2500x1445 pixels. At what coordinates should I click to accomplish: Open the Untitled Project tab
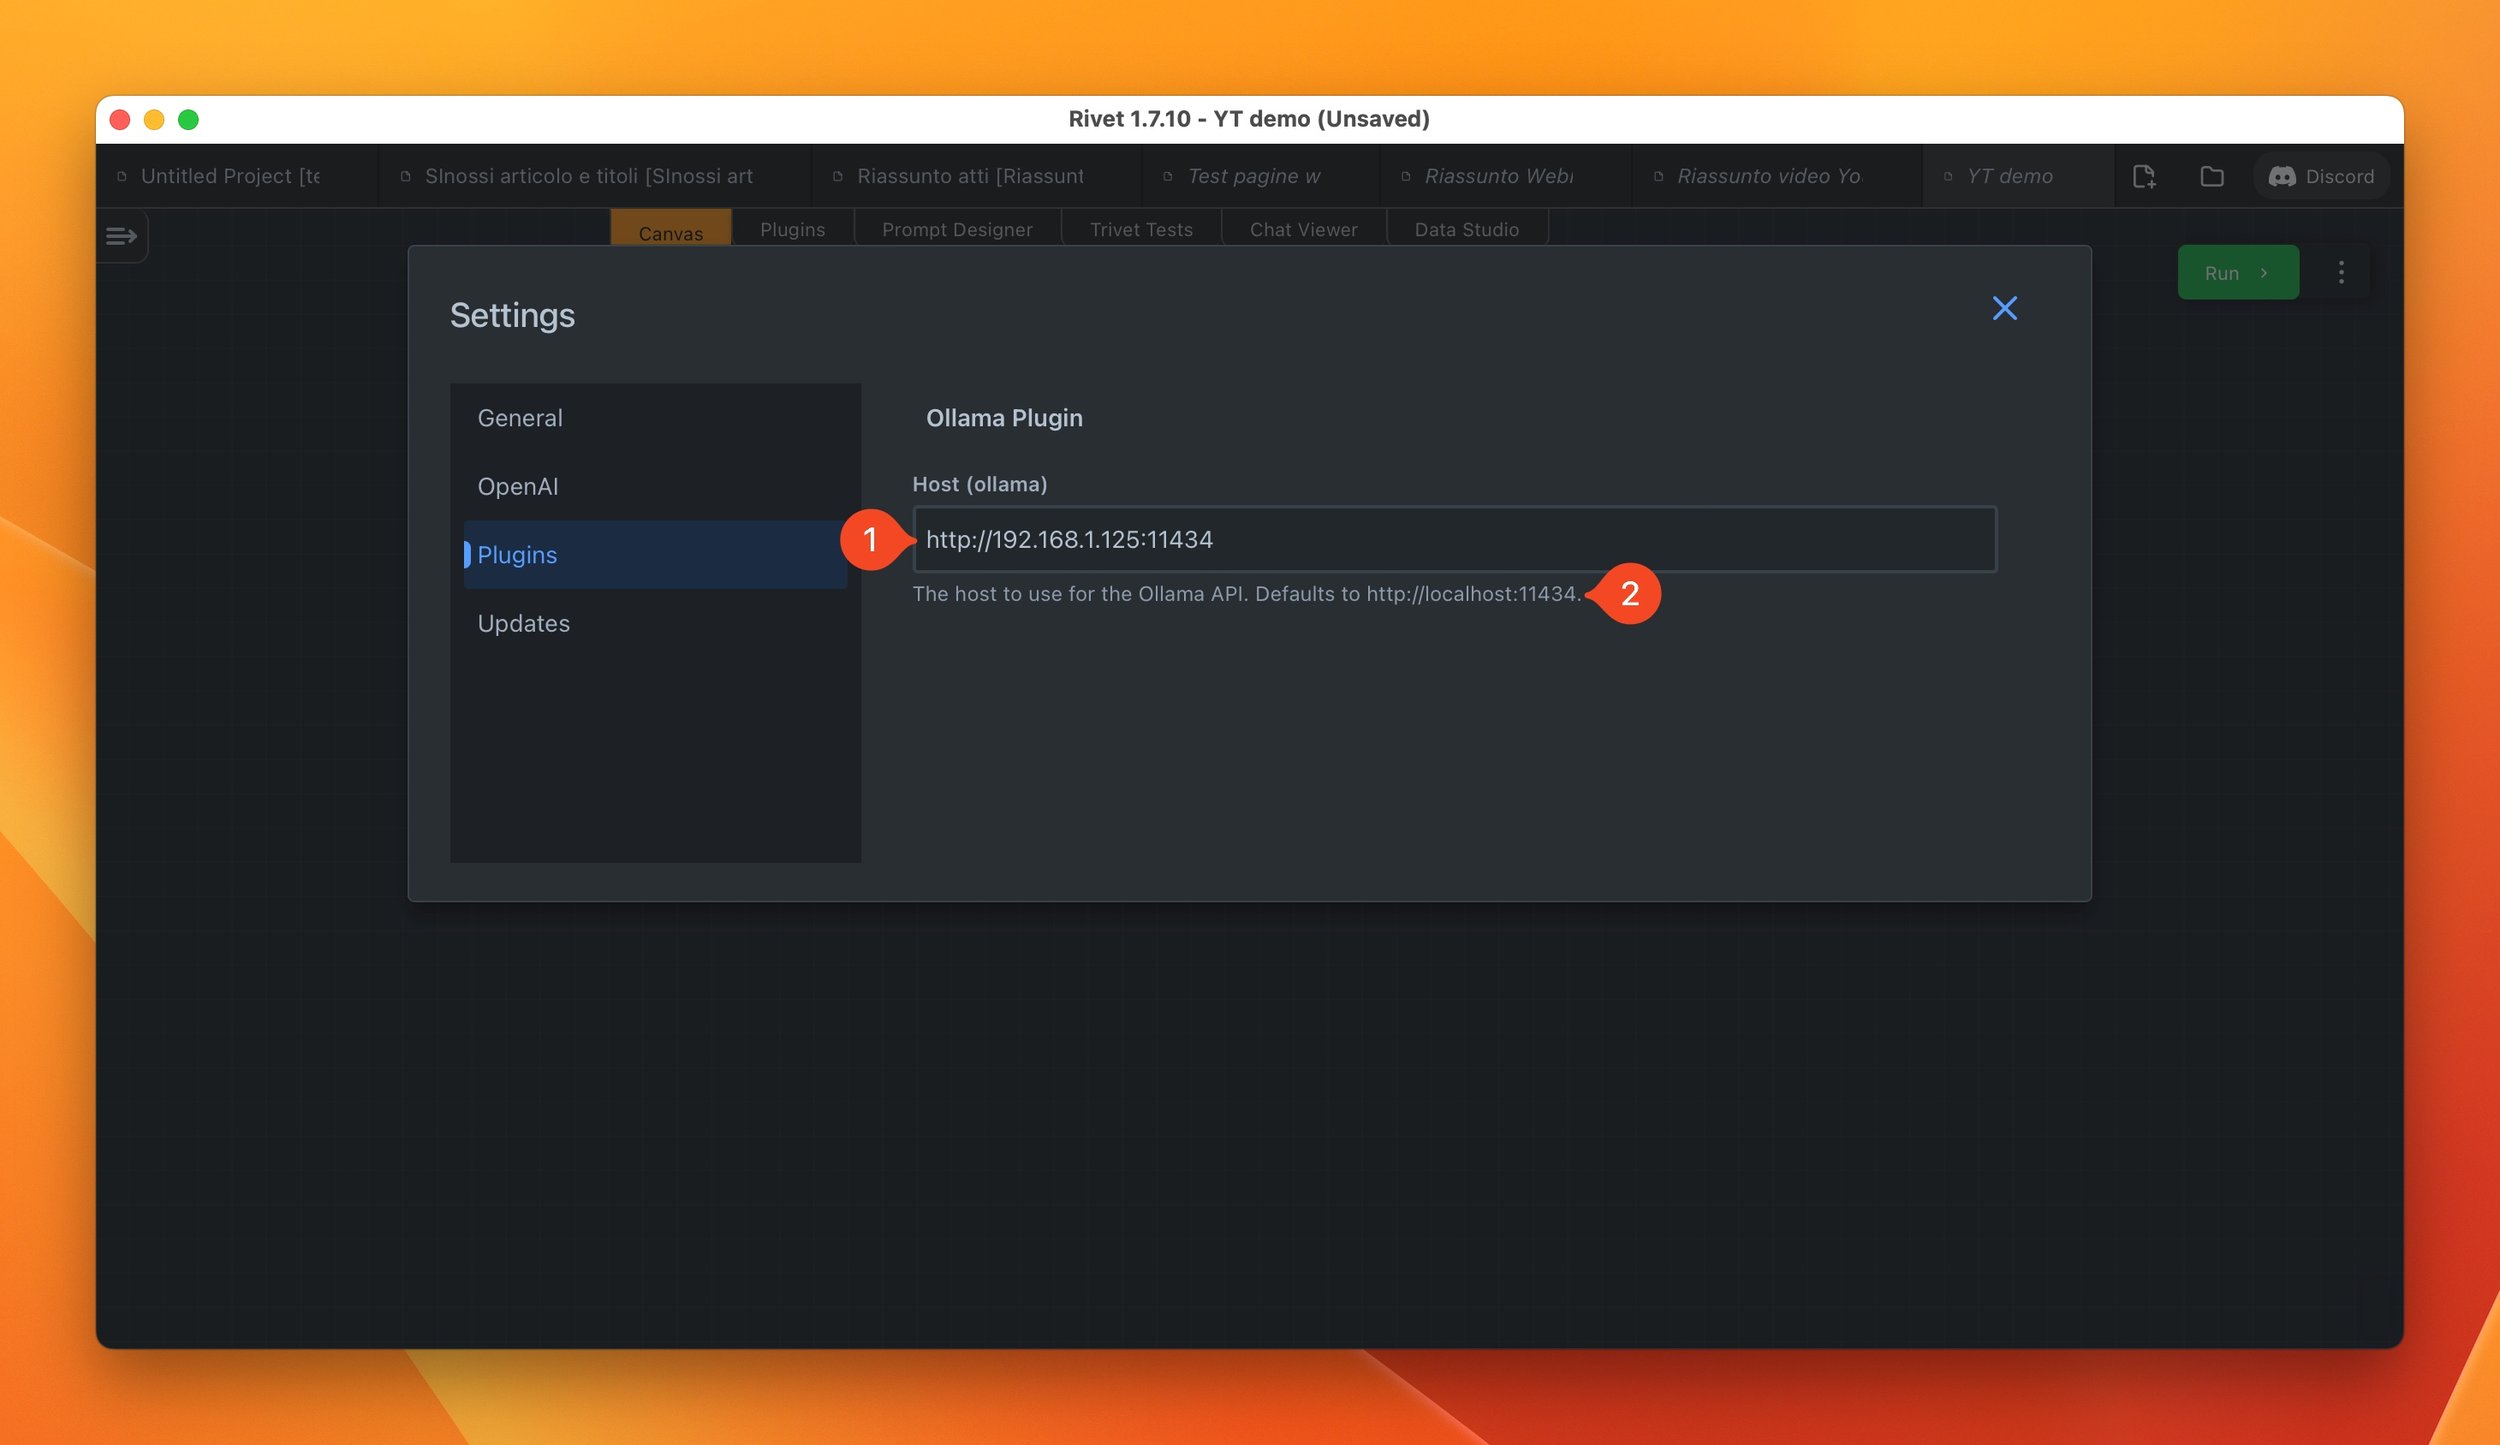[237, 176]
